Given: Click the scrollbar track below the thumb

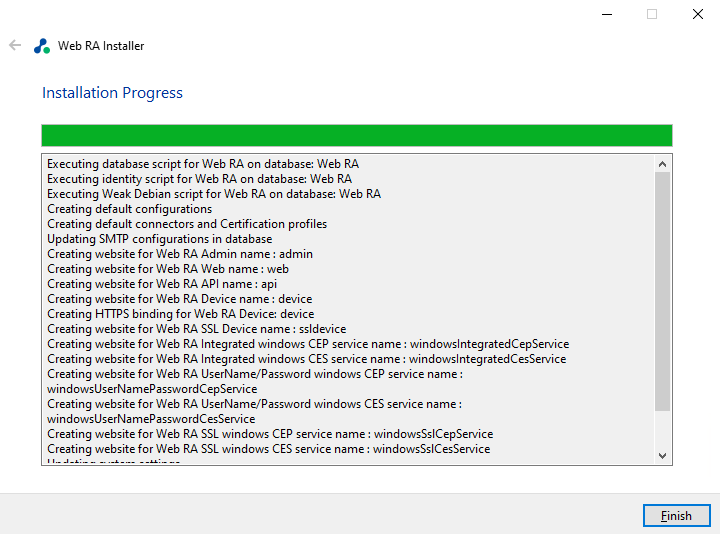Looking at the screenshot, I should (x=662, y=430).
